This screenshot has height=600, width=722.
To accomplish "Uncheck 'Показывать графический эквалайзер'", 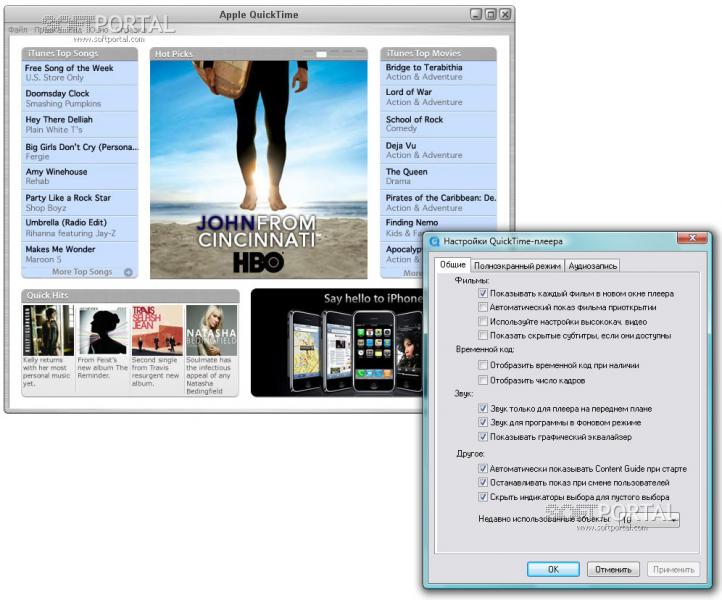I will click(483, 437).
